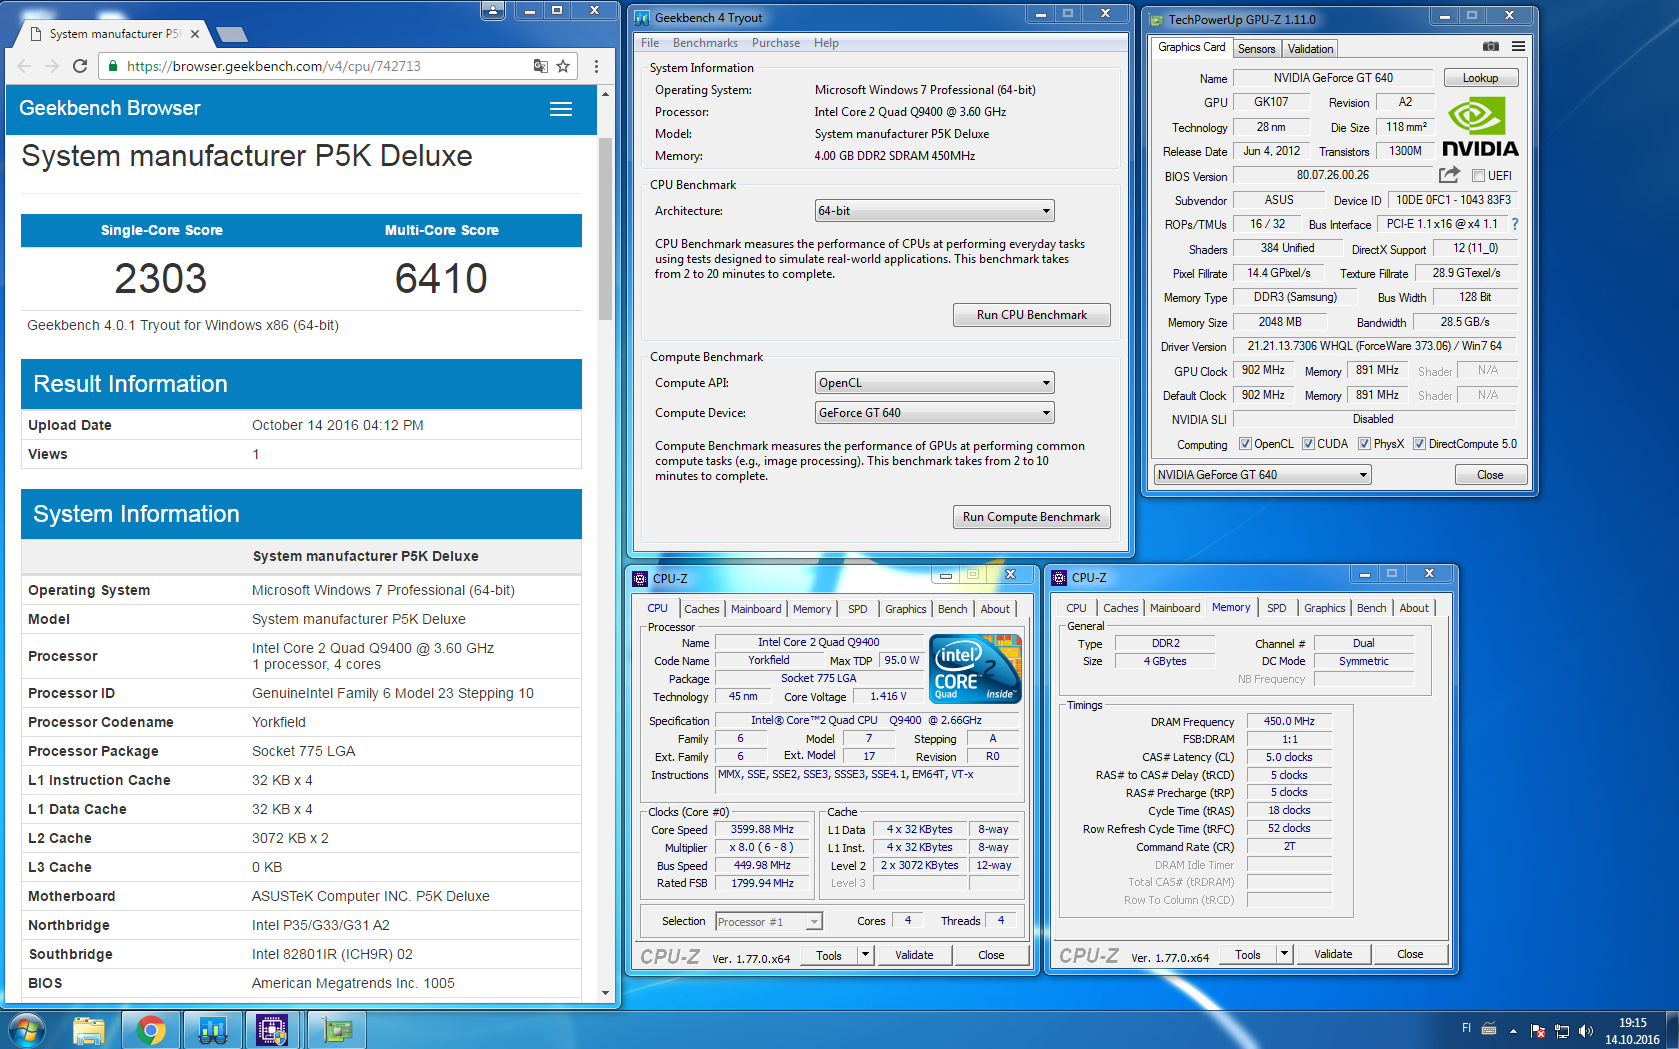Switch to the Validation tab in GPU-Z

click(1310, 49)
